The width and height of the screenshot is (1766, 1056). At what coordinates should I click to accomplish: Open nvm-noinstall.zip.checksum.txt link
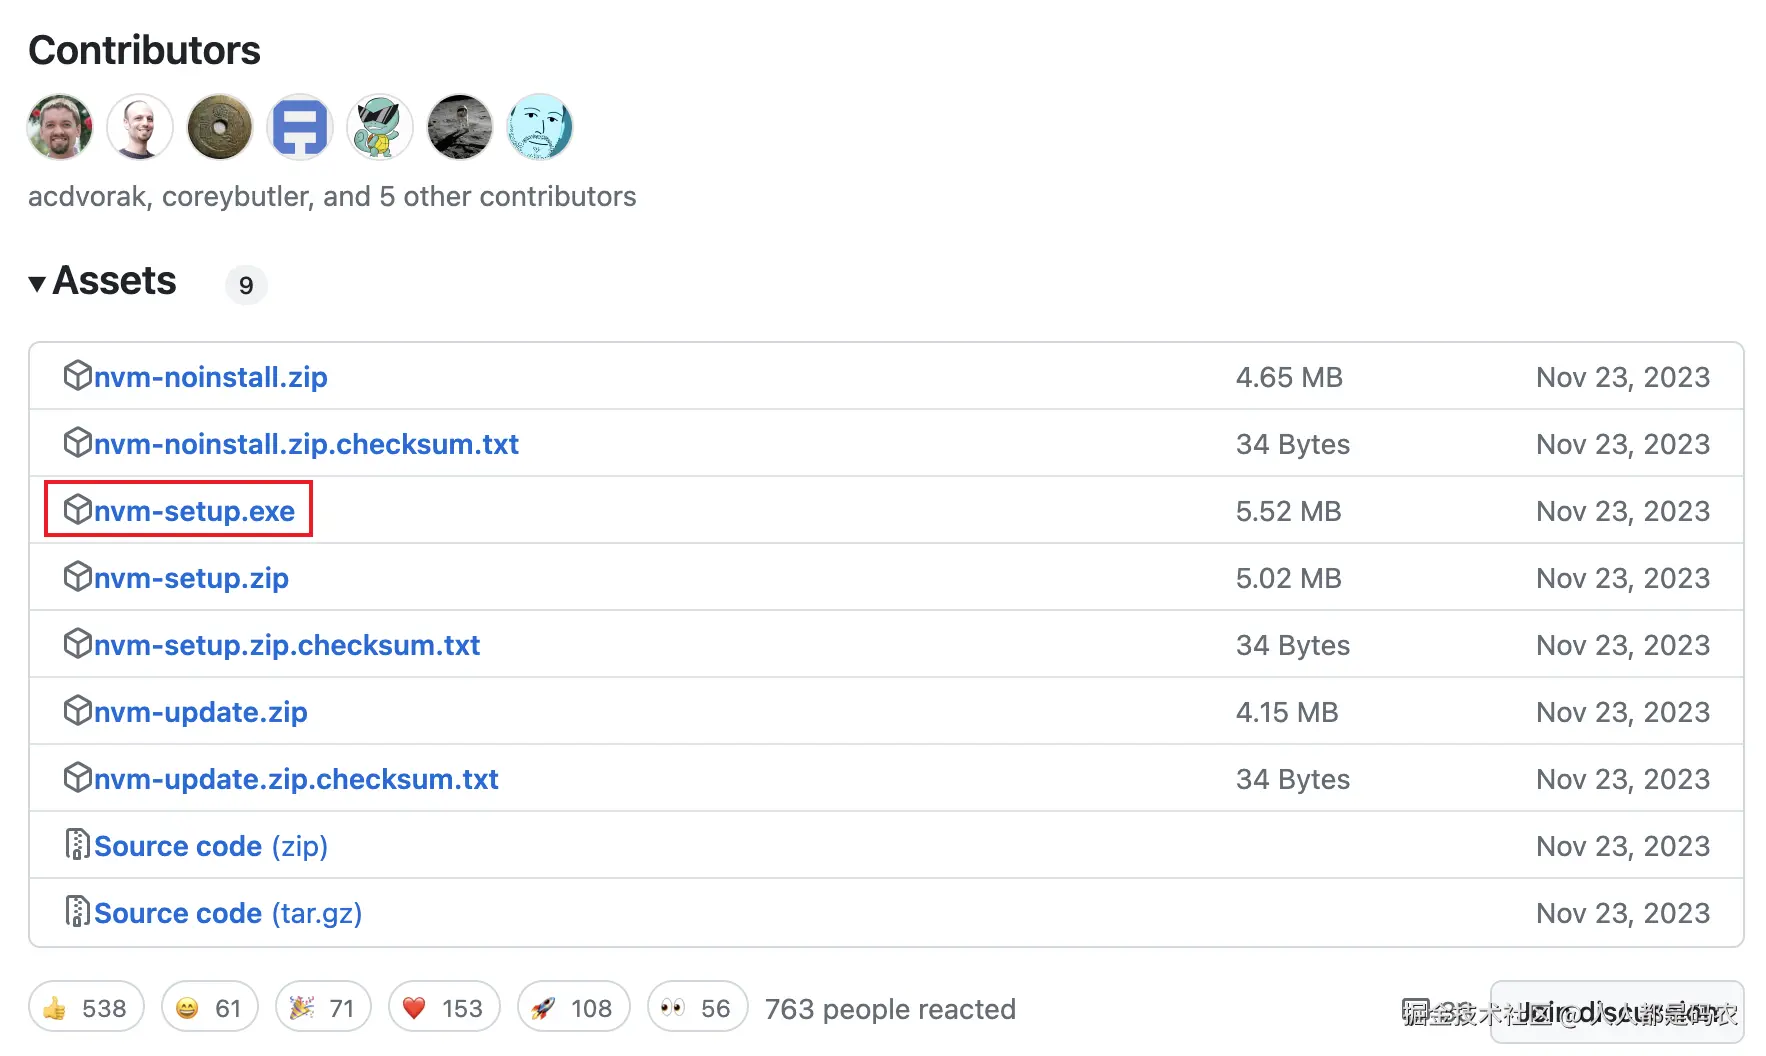point(306,444)
